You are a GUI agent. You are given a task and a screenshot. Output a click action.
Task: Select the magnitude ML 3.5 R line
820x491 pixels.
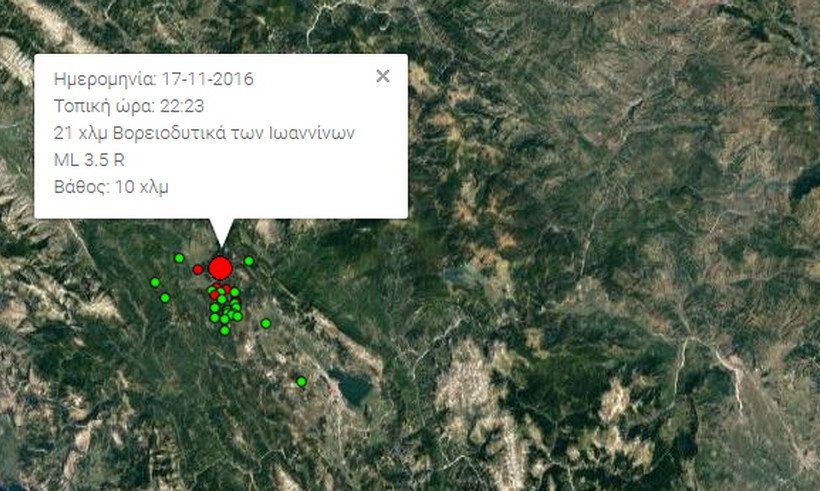click(x=89, y=160)
